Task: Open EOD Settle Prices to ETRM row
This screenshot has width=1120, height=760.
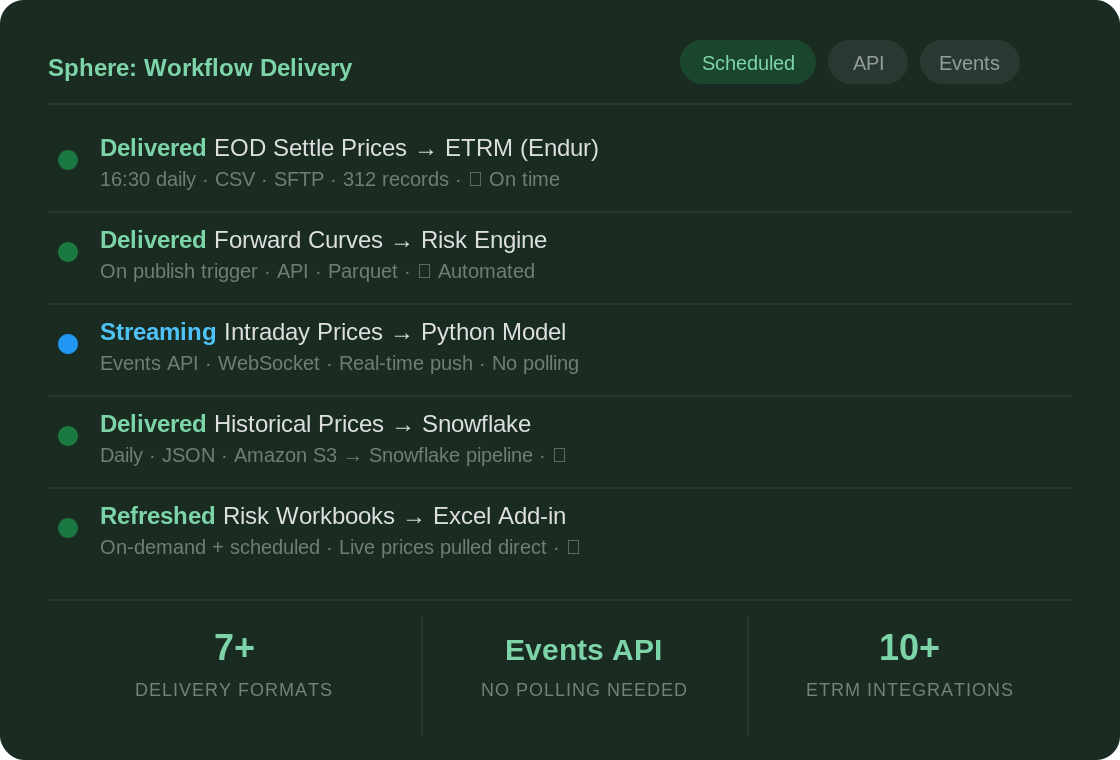Action: (560, 166)
